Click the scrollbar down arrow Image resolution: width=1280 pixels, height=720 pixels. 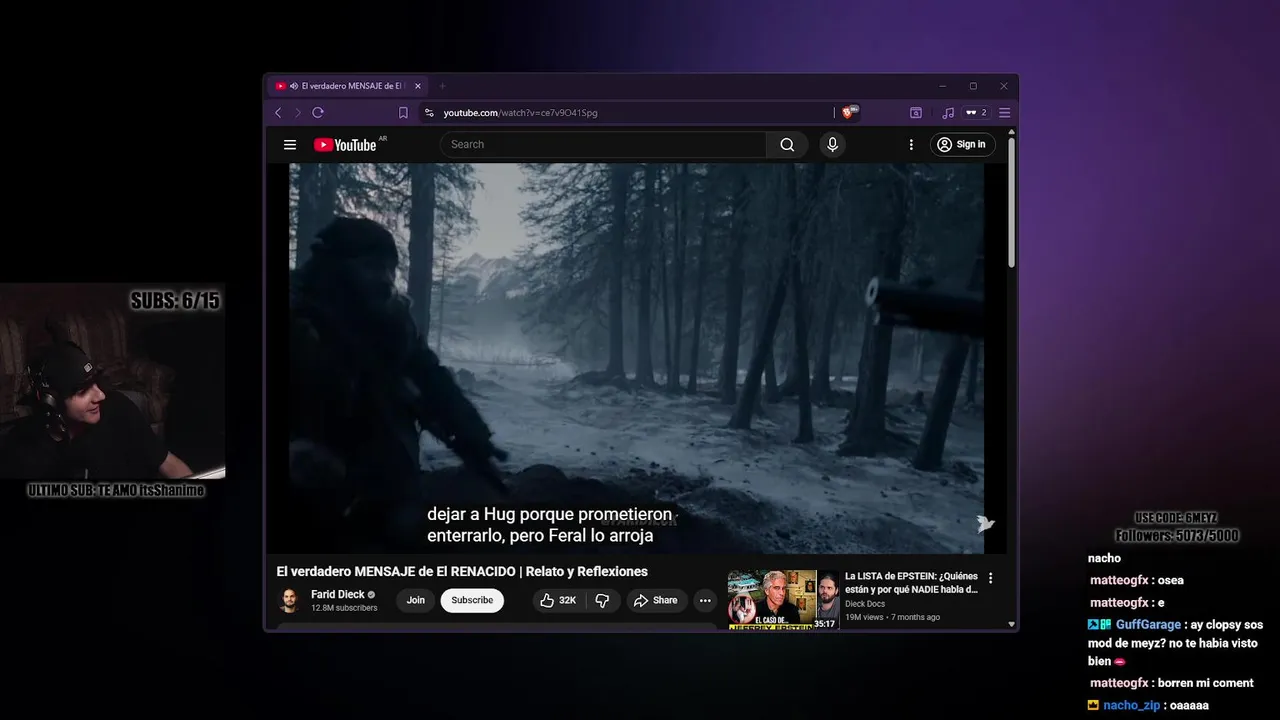tap(1012, 624)
